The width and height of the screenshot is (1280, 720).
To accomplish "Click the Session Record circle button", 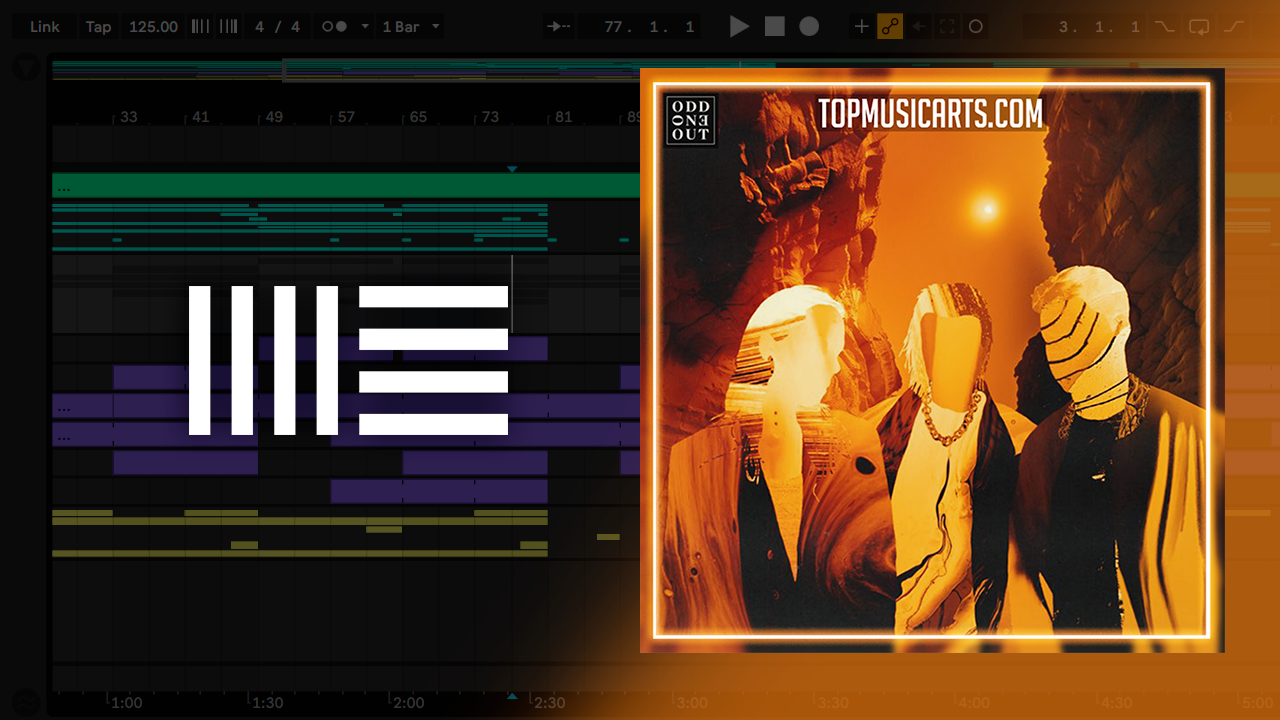I will click(x=976, y=27).
